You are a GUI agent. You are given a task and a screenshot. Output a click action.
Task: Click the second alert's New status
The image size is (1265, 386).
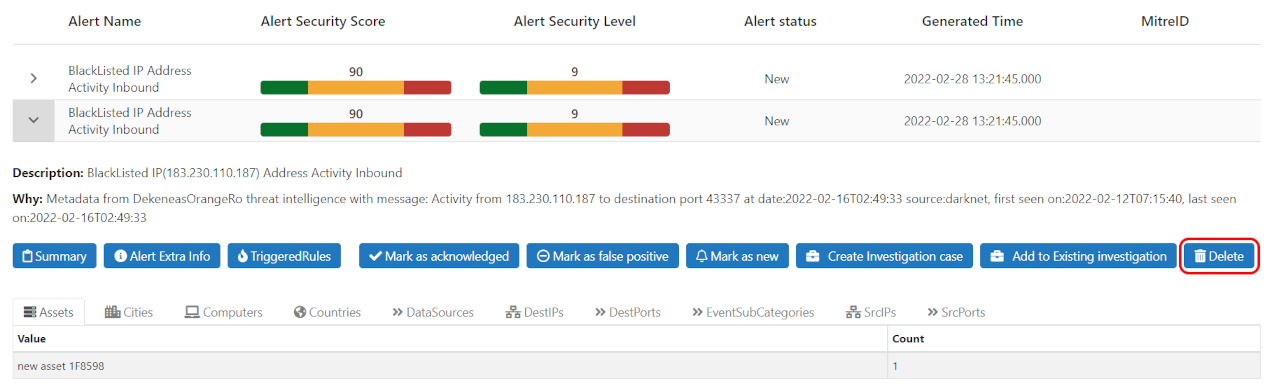[x=777, y=121]
